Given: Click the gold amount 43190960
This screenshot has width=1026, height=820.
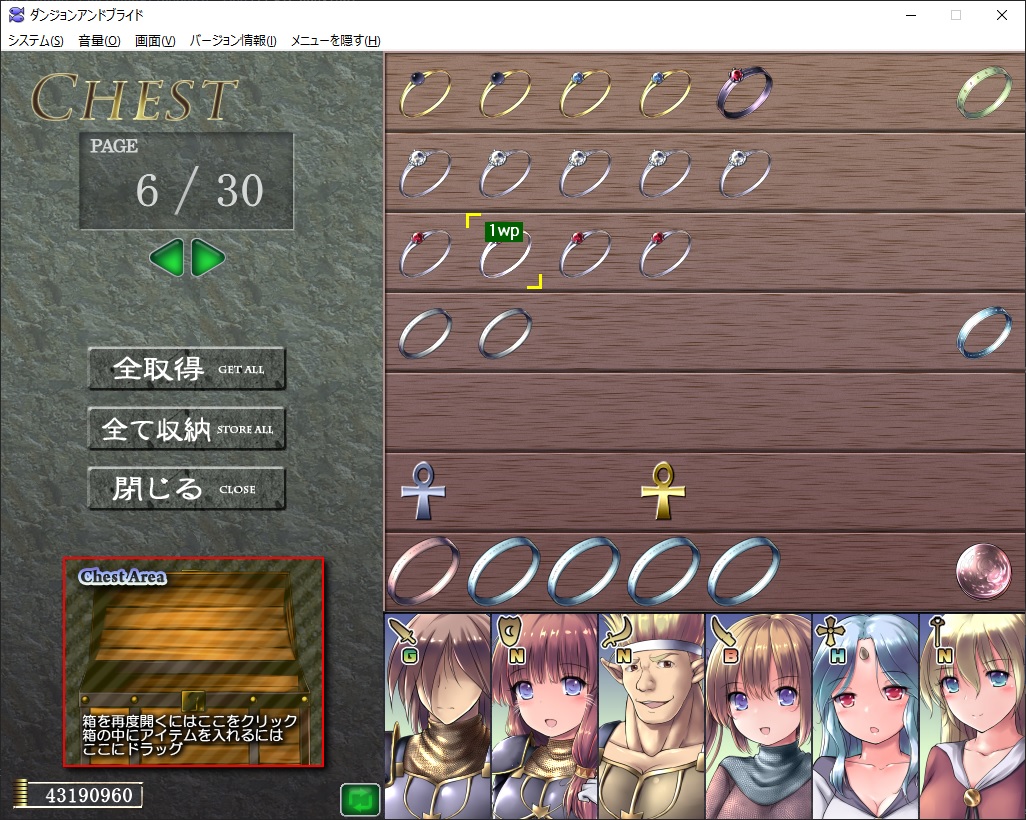Looking at the screenshot, I should [89, 795].
